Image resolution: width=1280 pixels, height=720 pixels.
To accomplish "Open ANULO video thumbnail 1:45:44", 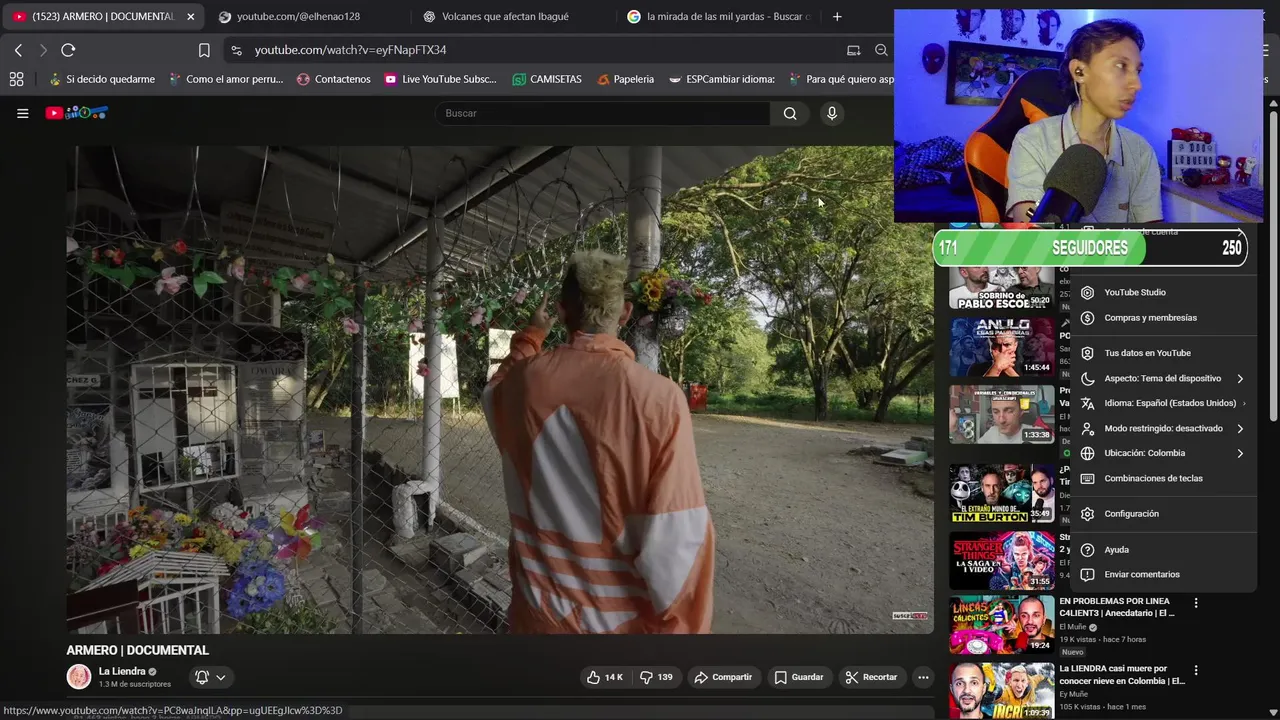I will click(x=1001, y=347).
